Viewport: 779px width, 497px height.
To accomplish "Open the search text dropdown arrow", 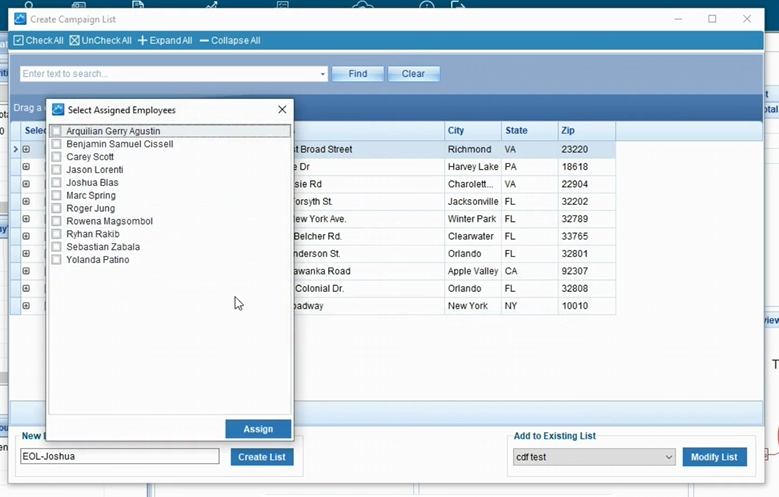I will (x=322, y=74).
